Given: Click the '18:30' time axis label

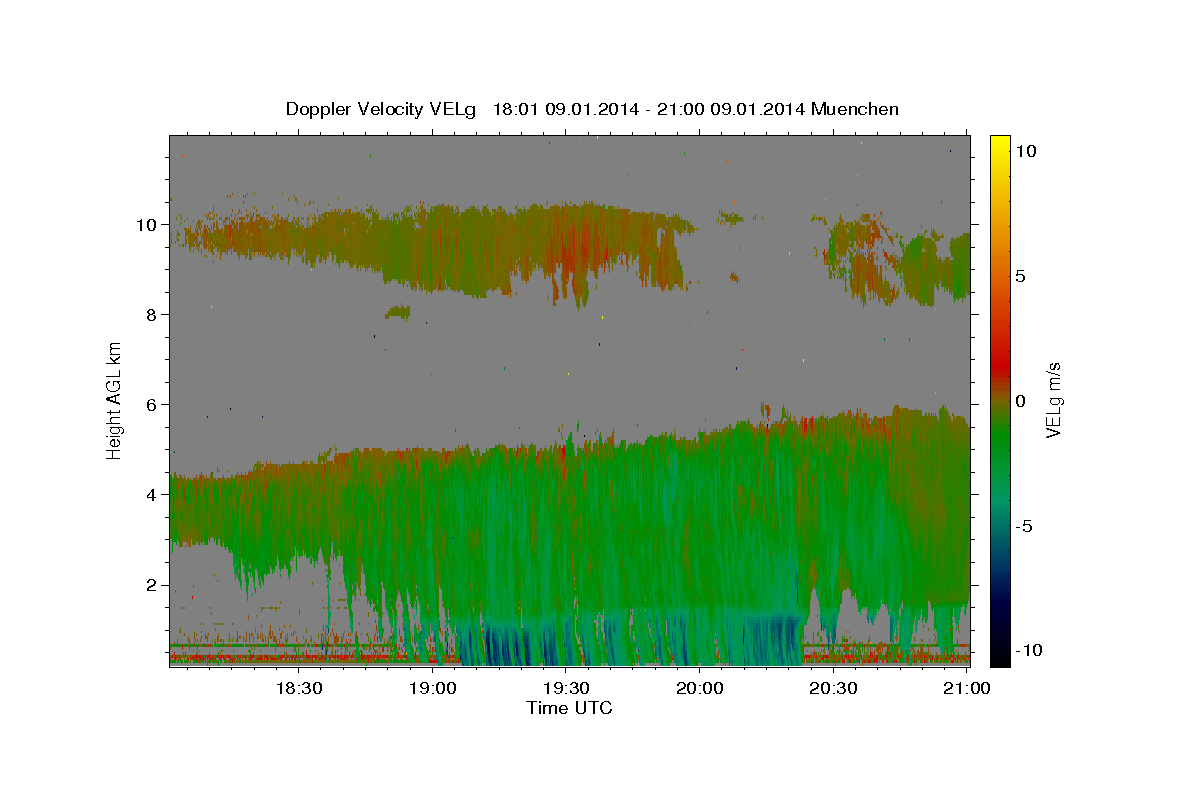Looking at the screenshot, I should pyautogui.click(x=297, y=688).
